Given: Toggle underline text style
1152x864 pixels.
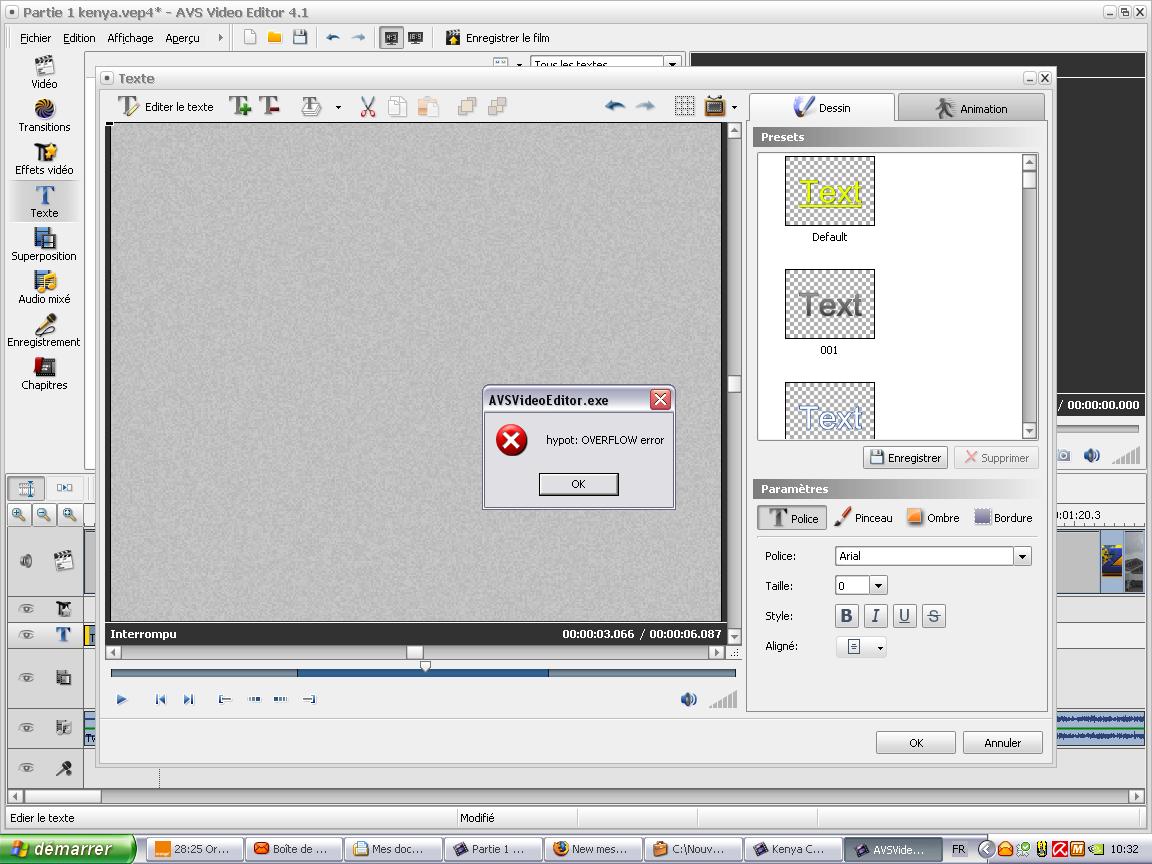Looking at the screenshot, I should pos(904,616).
